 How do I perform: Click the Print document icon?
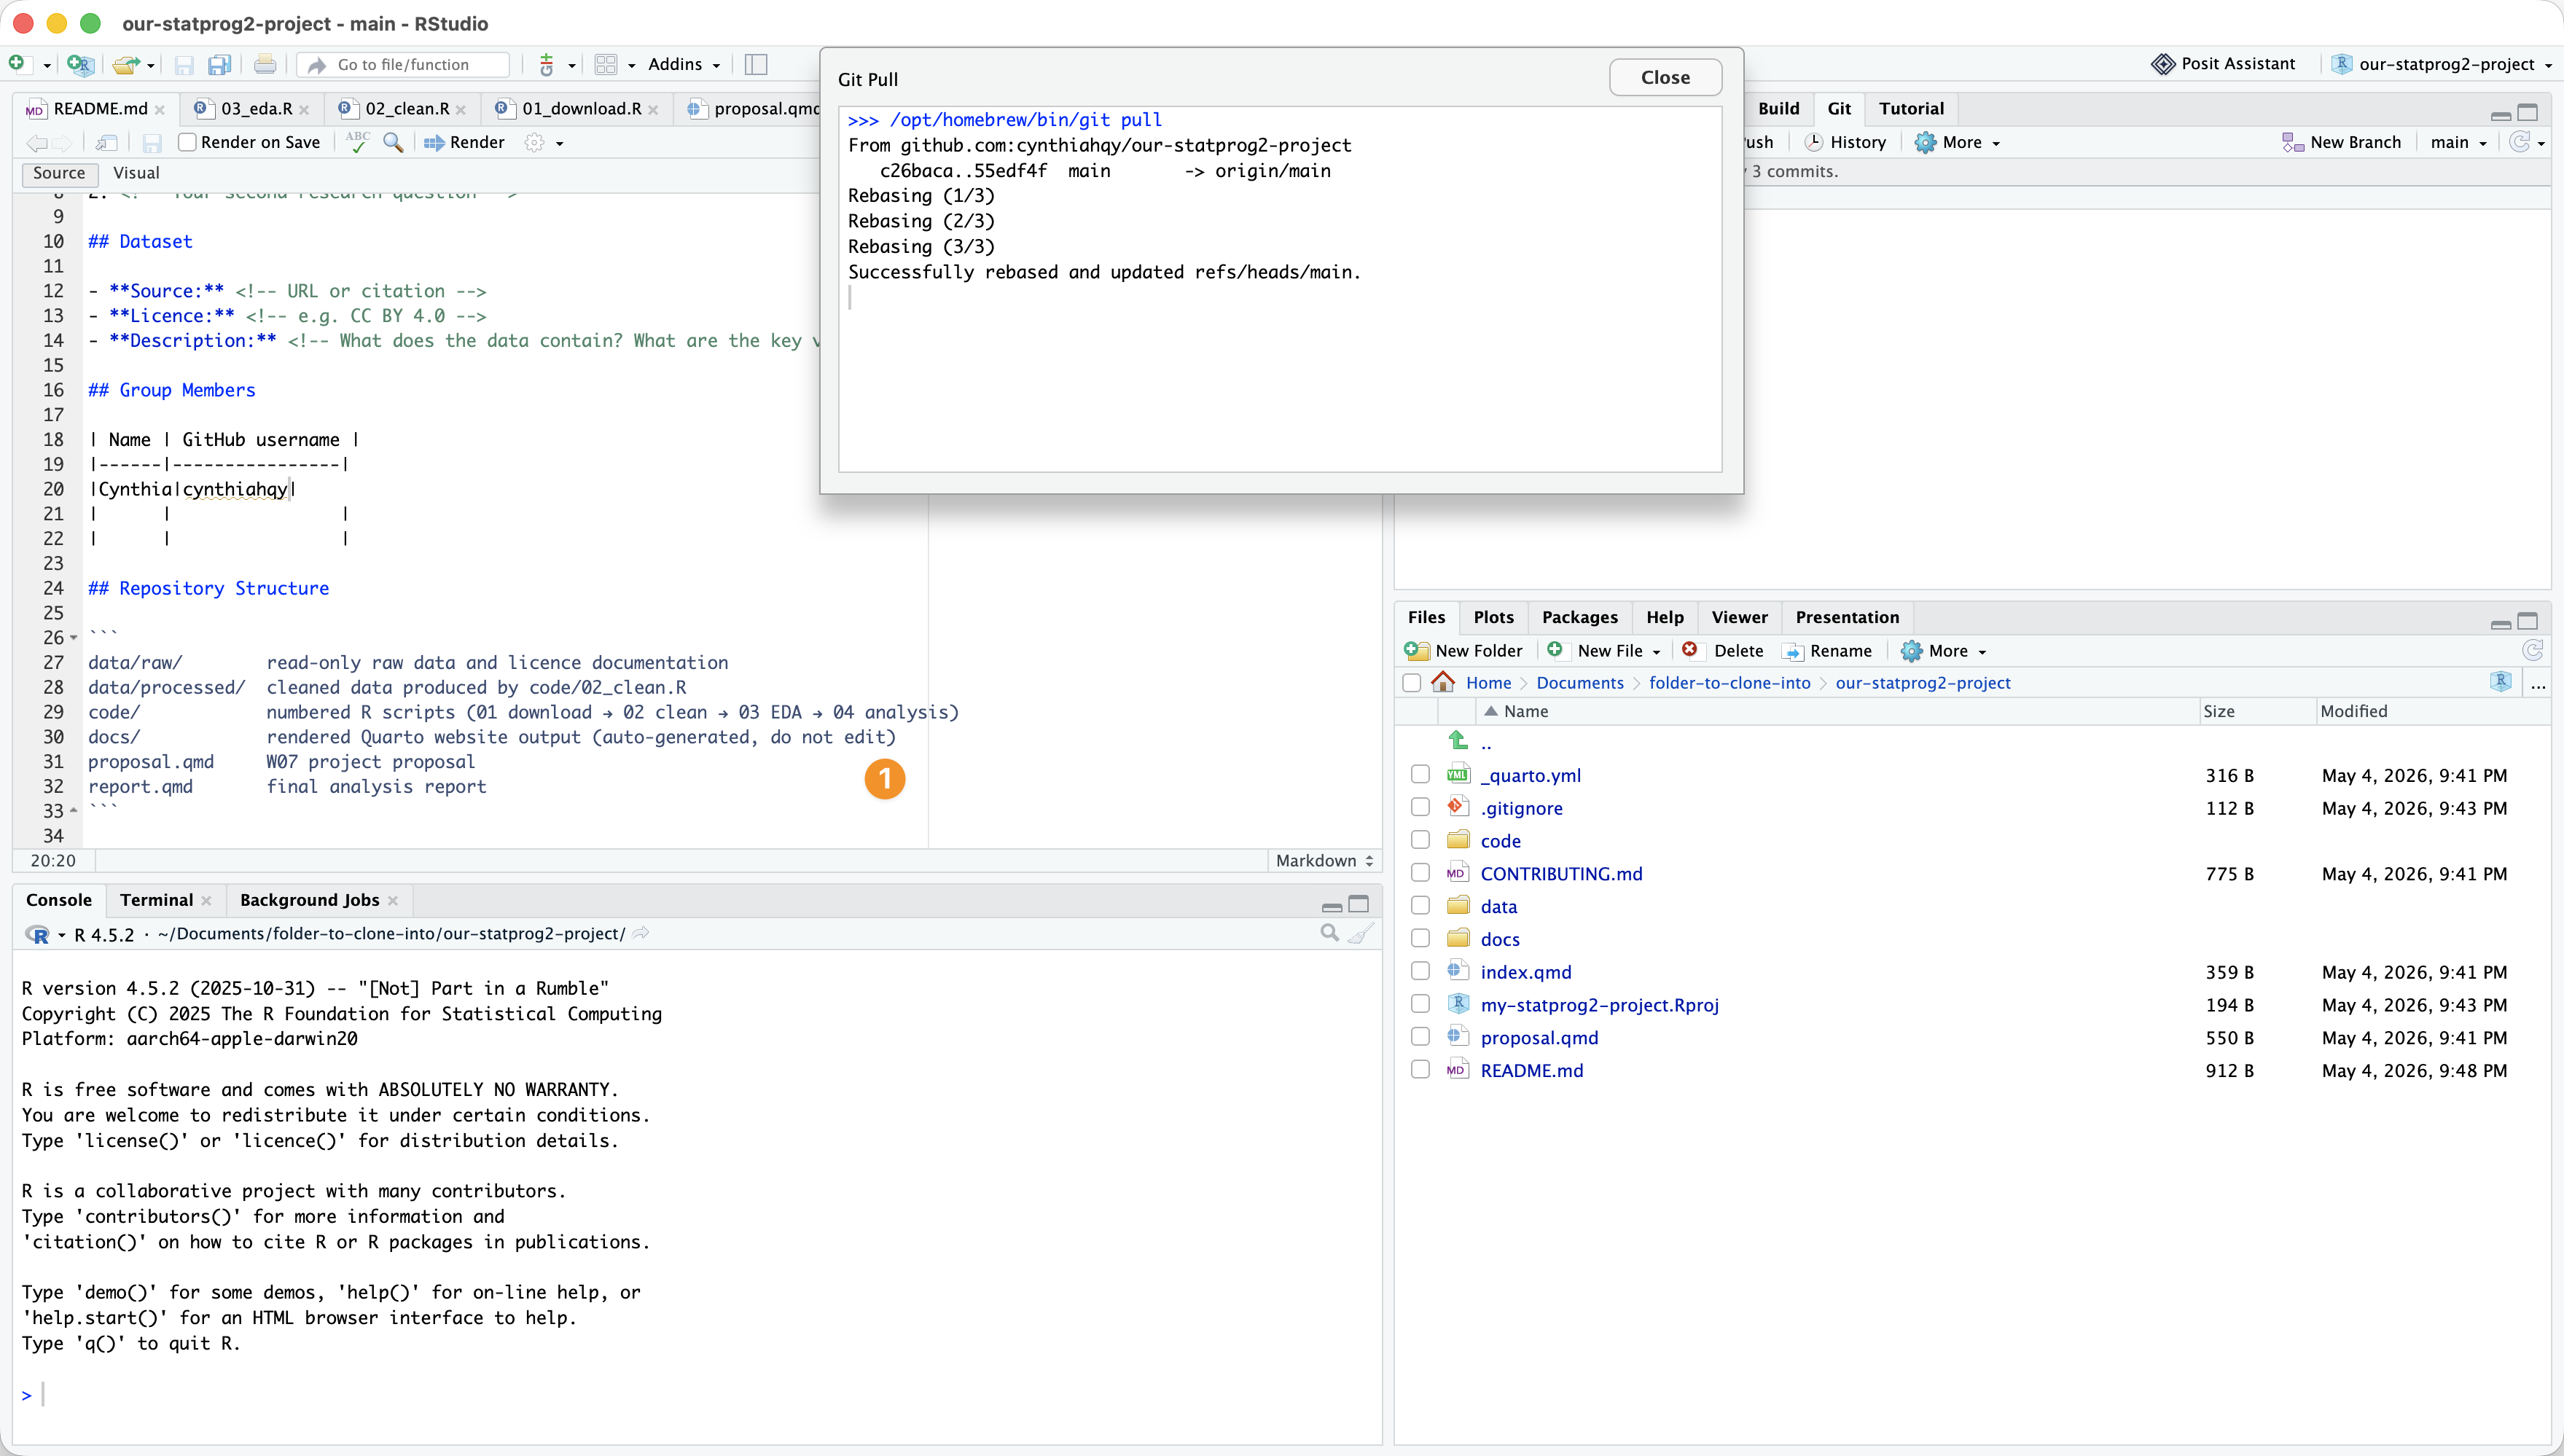[264, 65]
